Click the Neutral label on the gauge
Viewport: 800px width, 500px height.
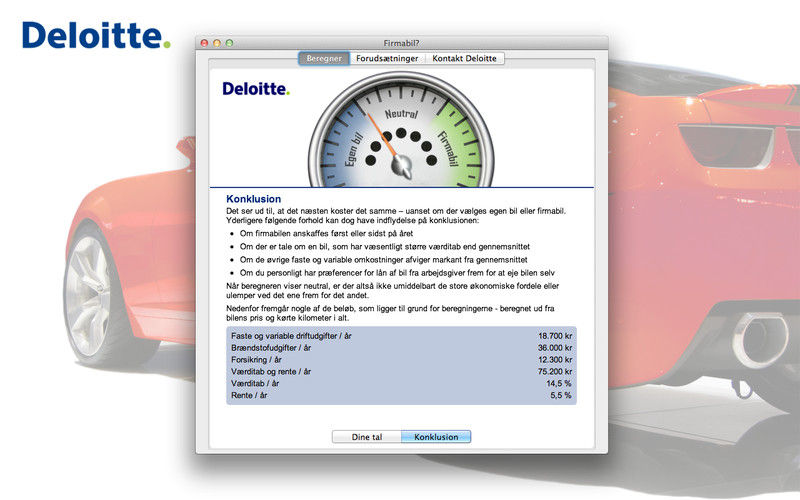point(401,113)
